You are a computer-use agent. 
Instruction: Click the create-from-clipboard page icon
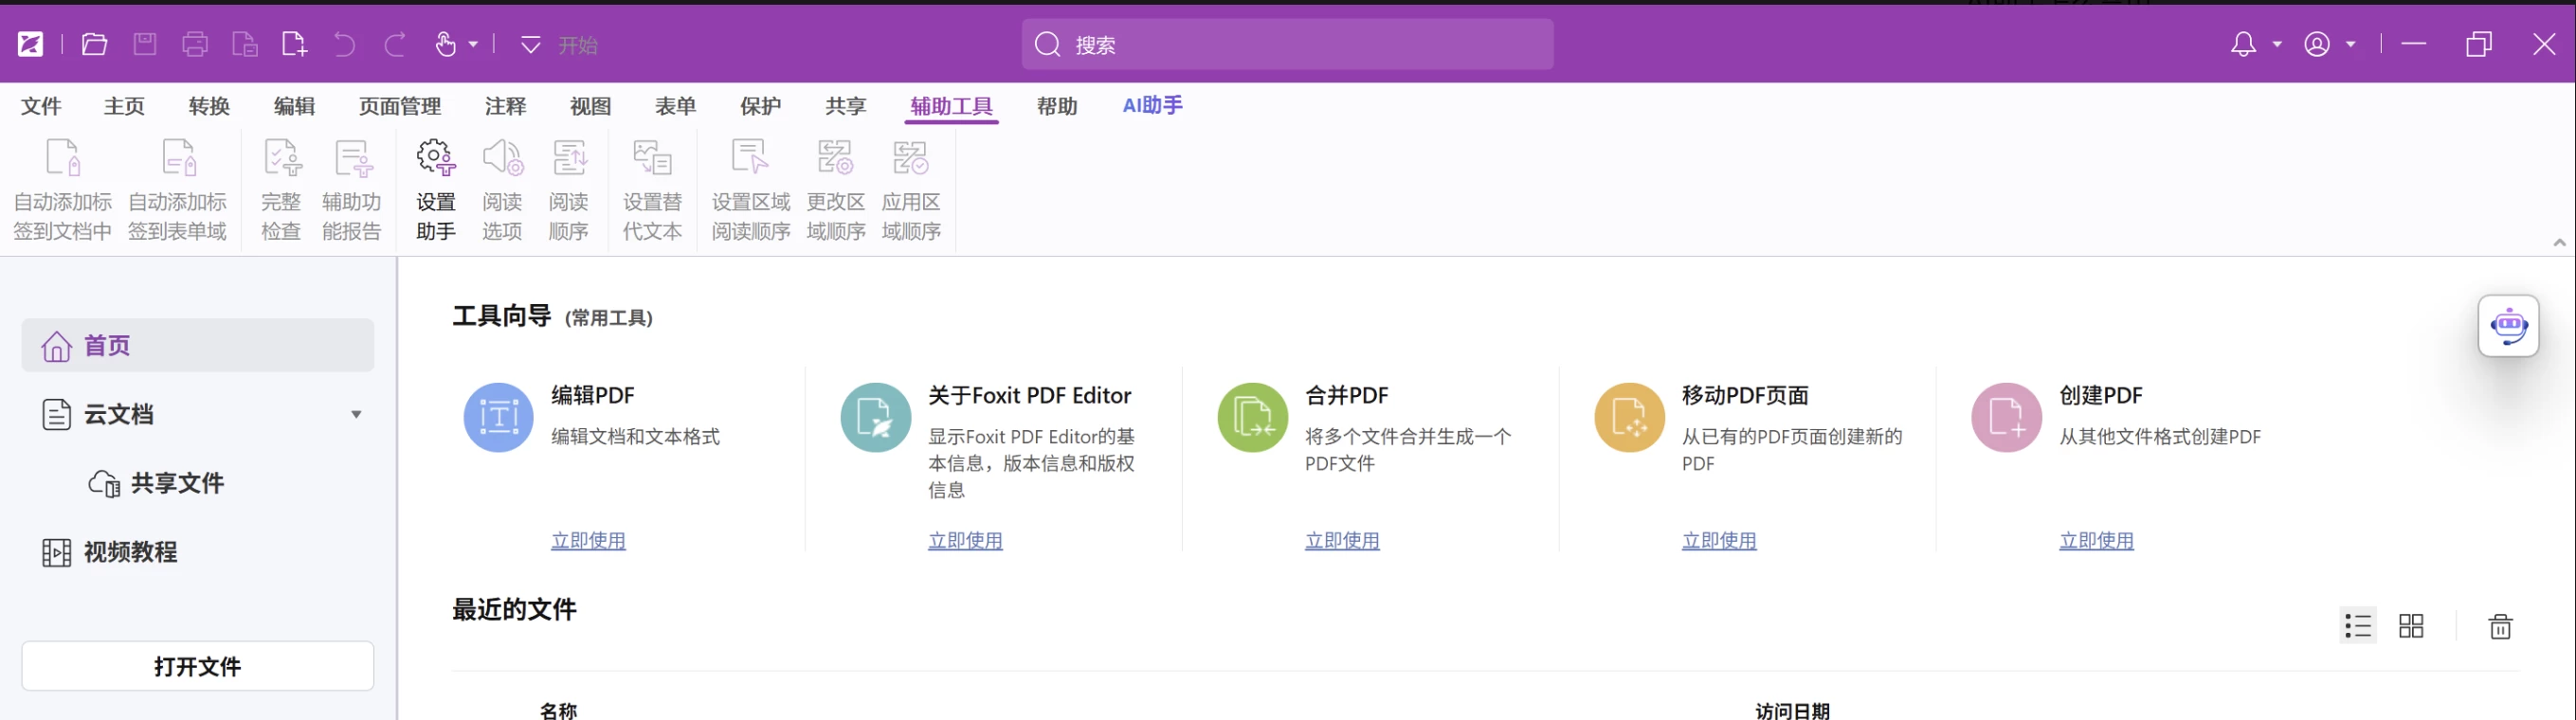click(245, 44)
